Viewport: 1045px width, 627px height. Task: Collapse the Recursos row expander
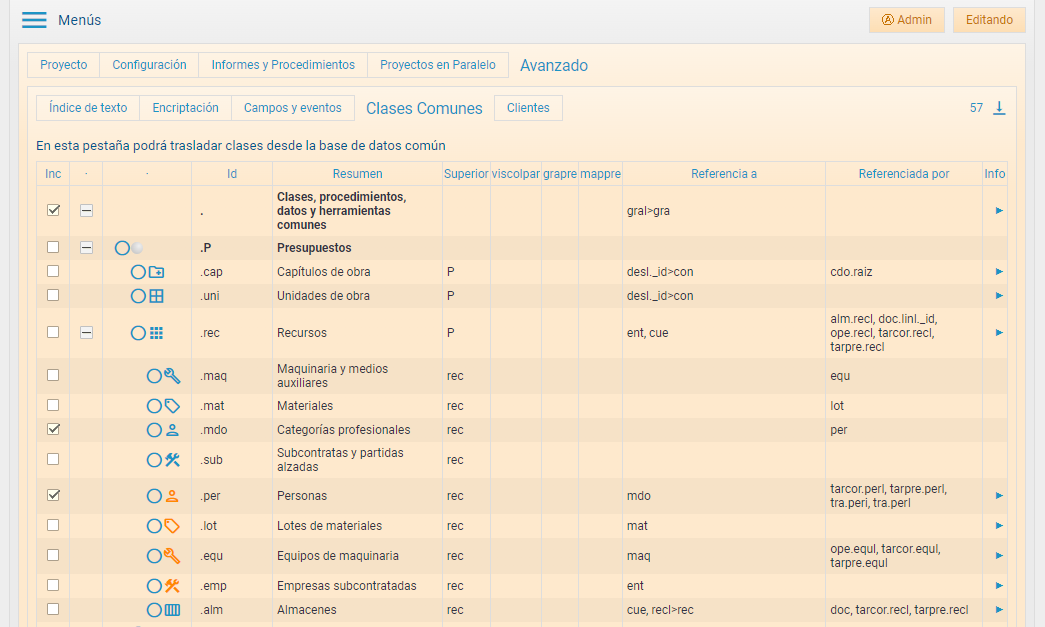(86, 332)
